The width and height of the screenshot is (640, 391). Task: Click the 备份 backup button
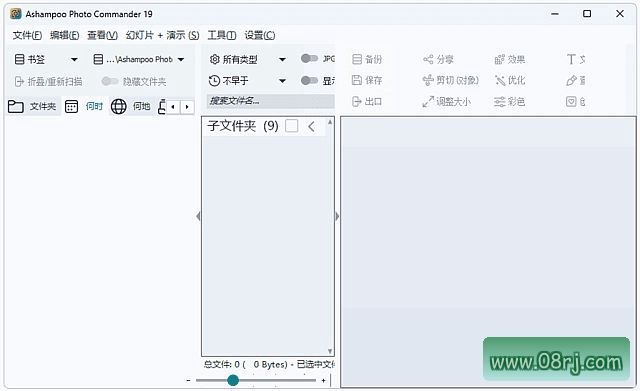tap(367, 60)
